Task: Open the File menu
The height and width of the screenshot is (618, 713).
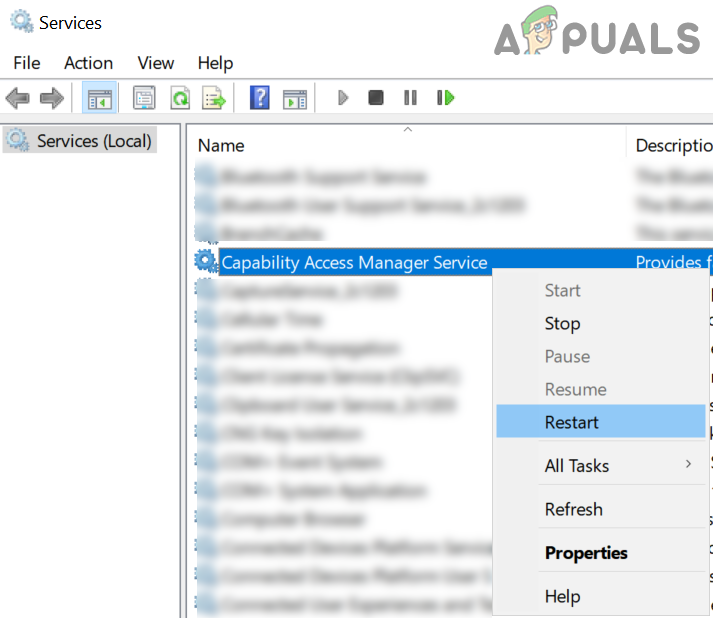Action: click(26, 63)
